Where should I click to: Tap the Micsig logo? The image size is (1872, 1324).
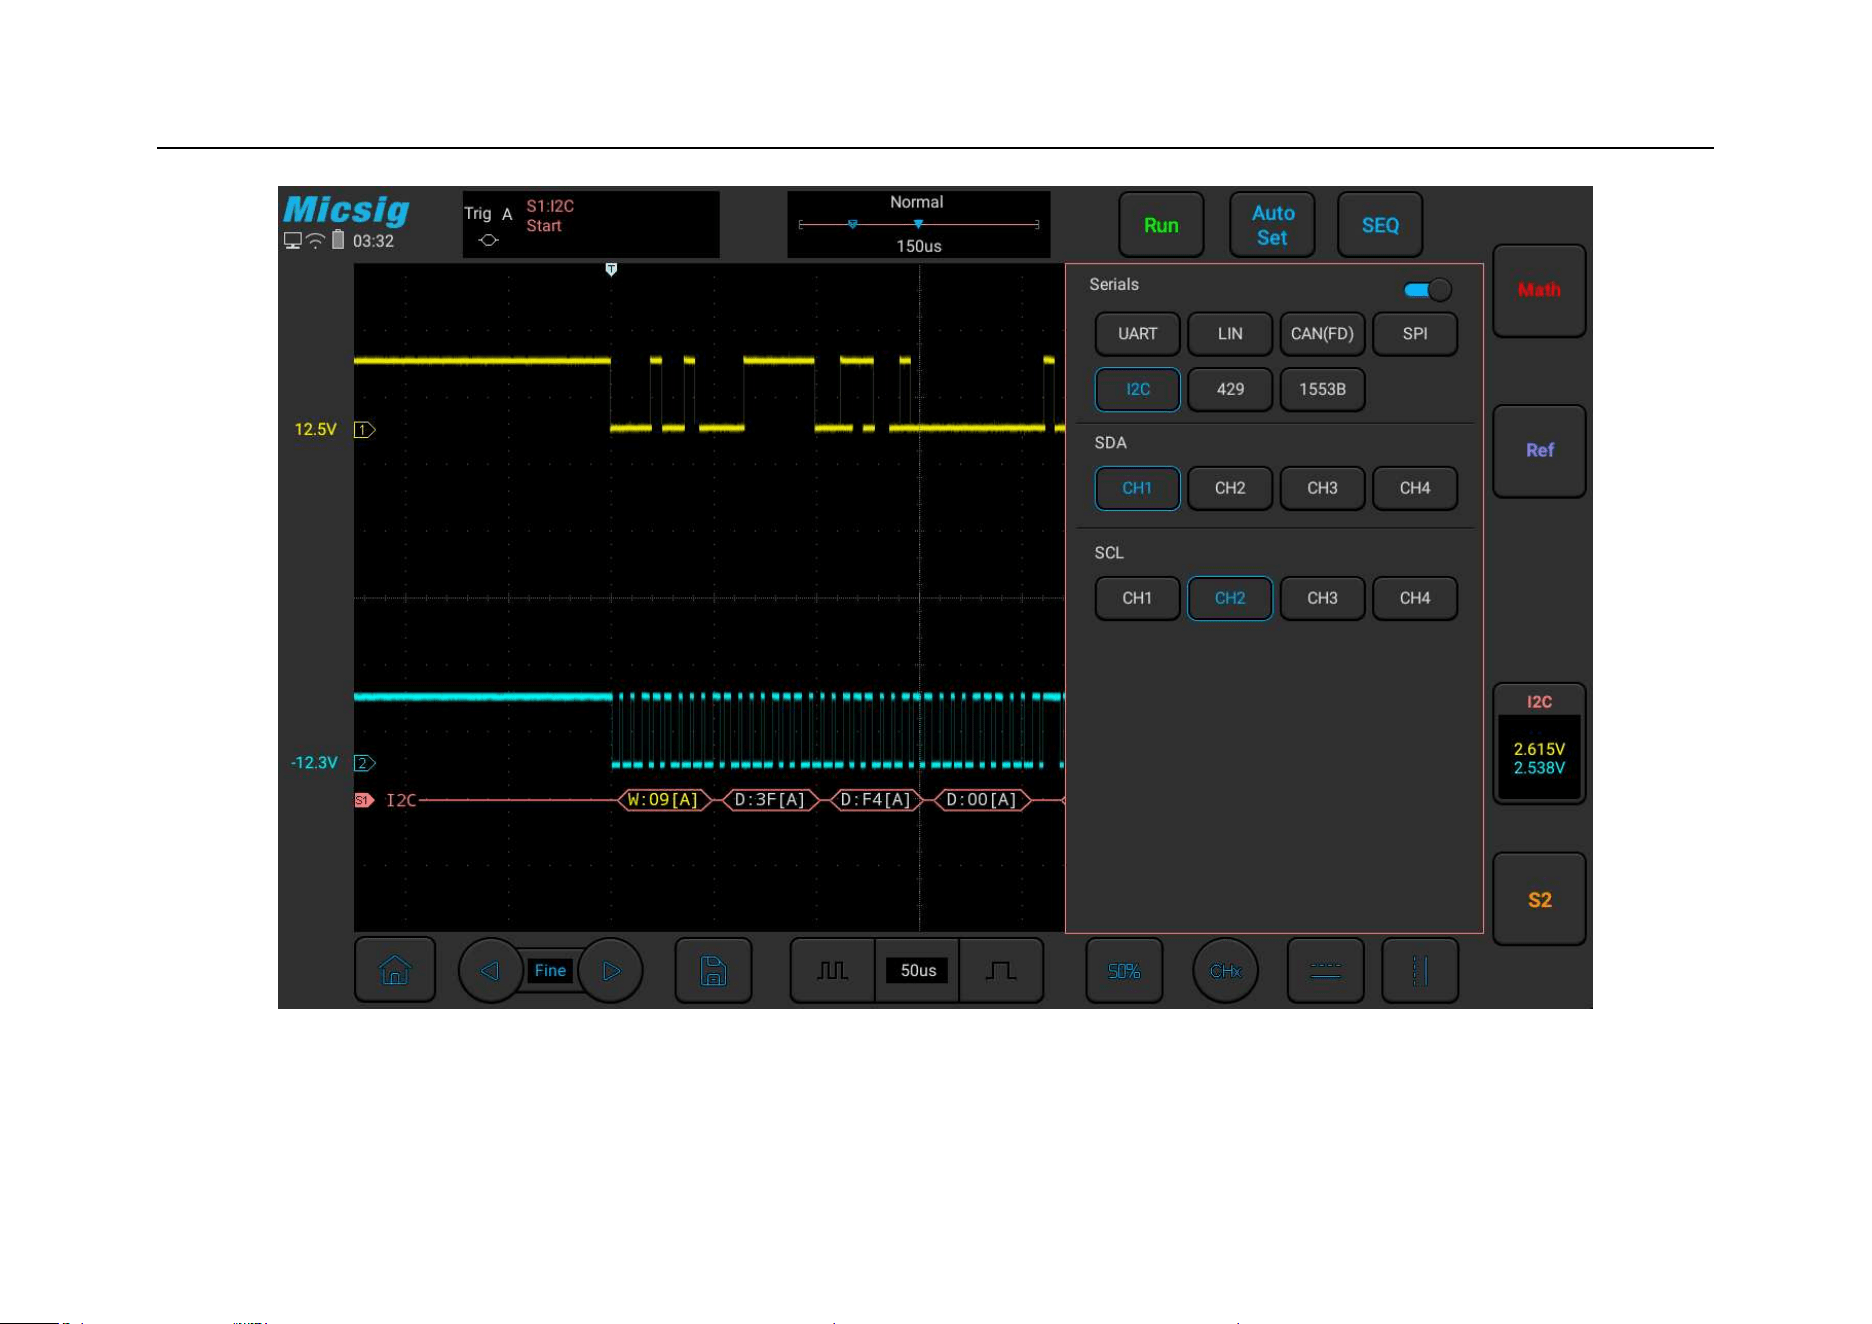point(346,210)
